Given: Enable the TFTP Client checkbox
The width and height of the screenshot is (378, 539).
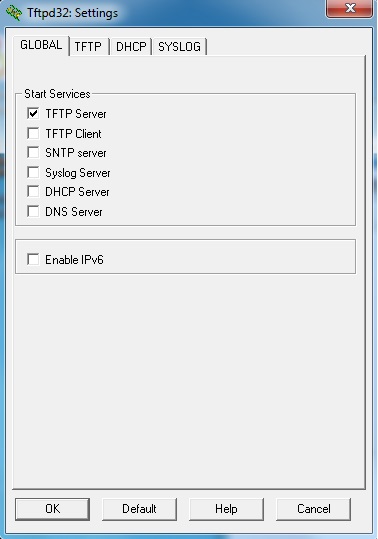Looking at the screenshot, I should click(33, 133).
